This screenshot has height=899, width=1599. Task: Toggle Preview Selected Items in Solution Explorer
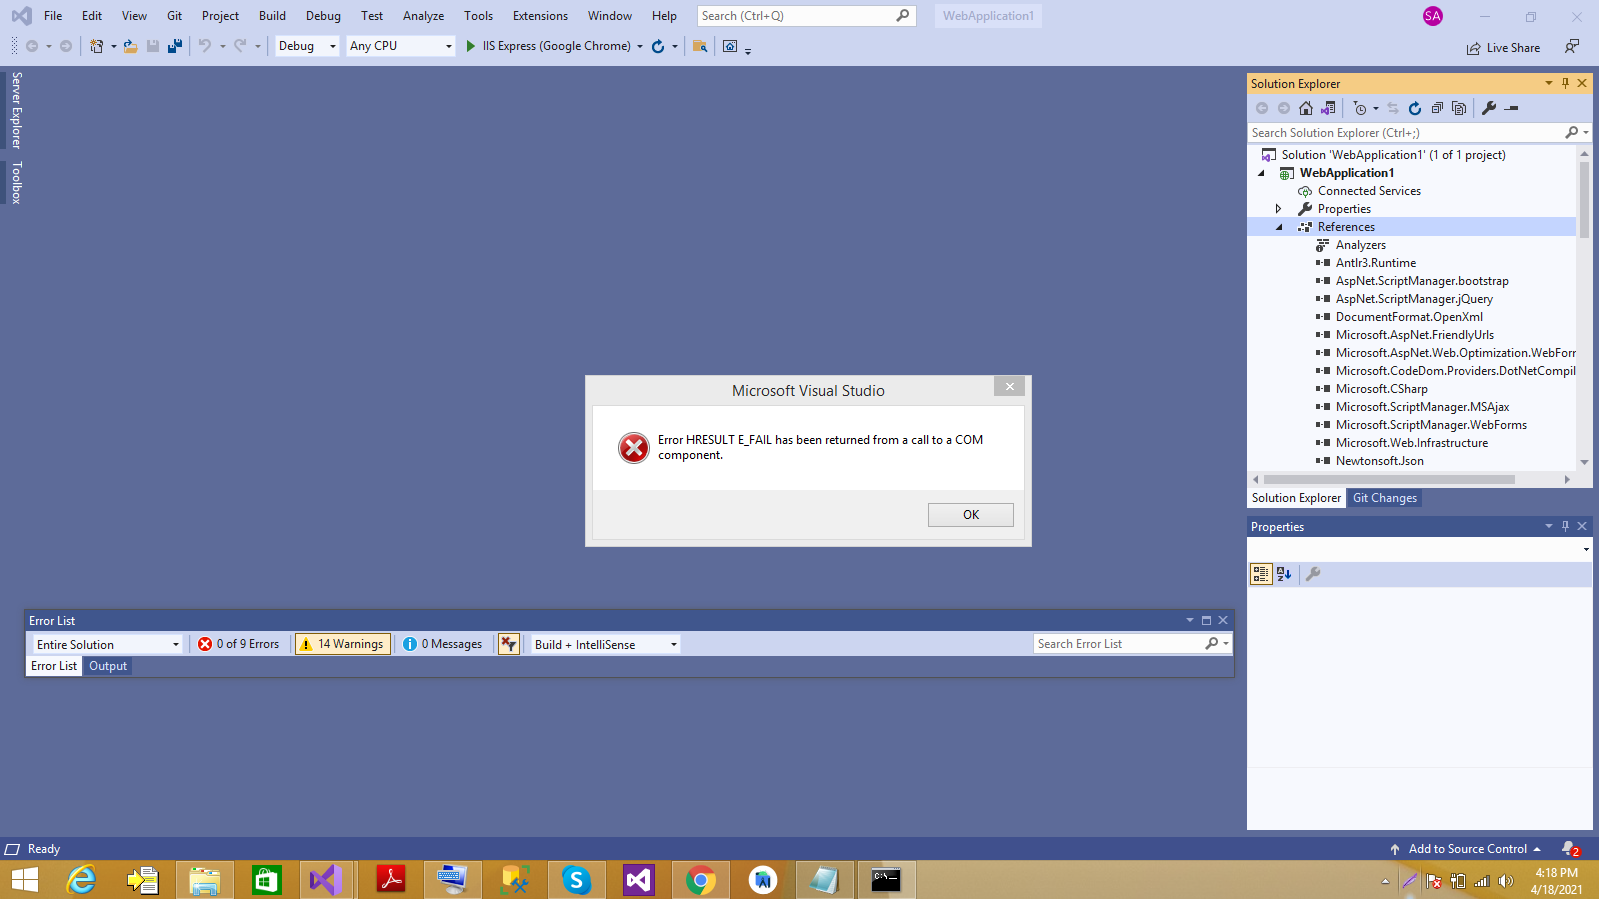1512,108
